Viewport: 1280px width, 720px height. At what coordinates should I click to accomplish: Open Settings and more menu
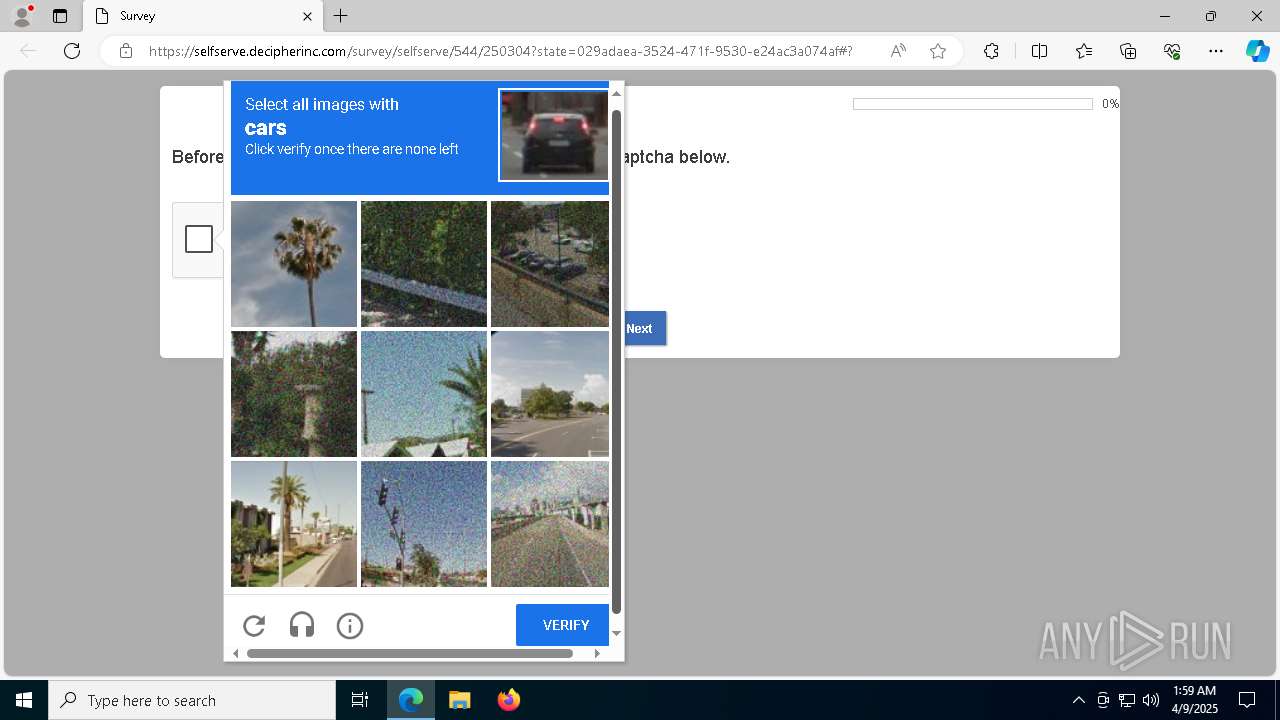1216,51
